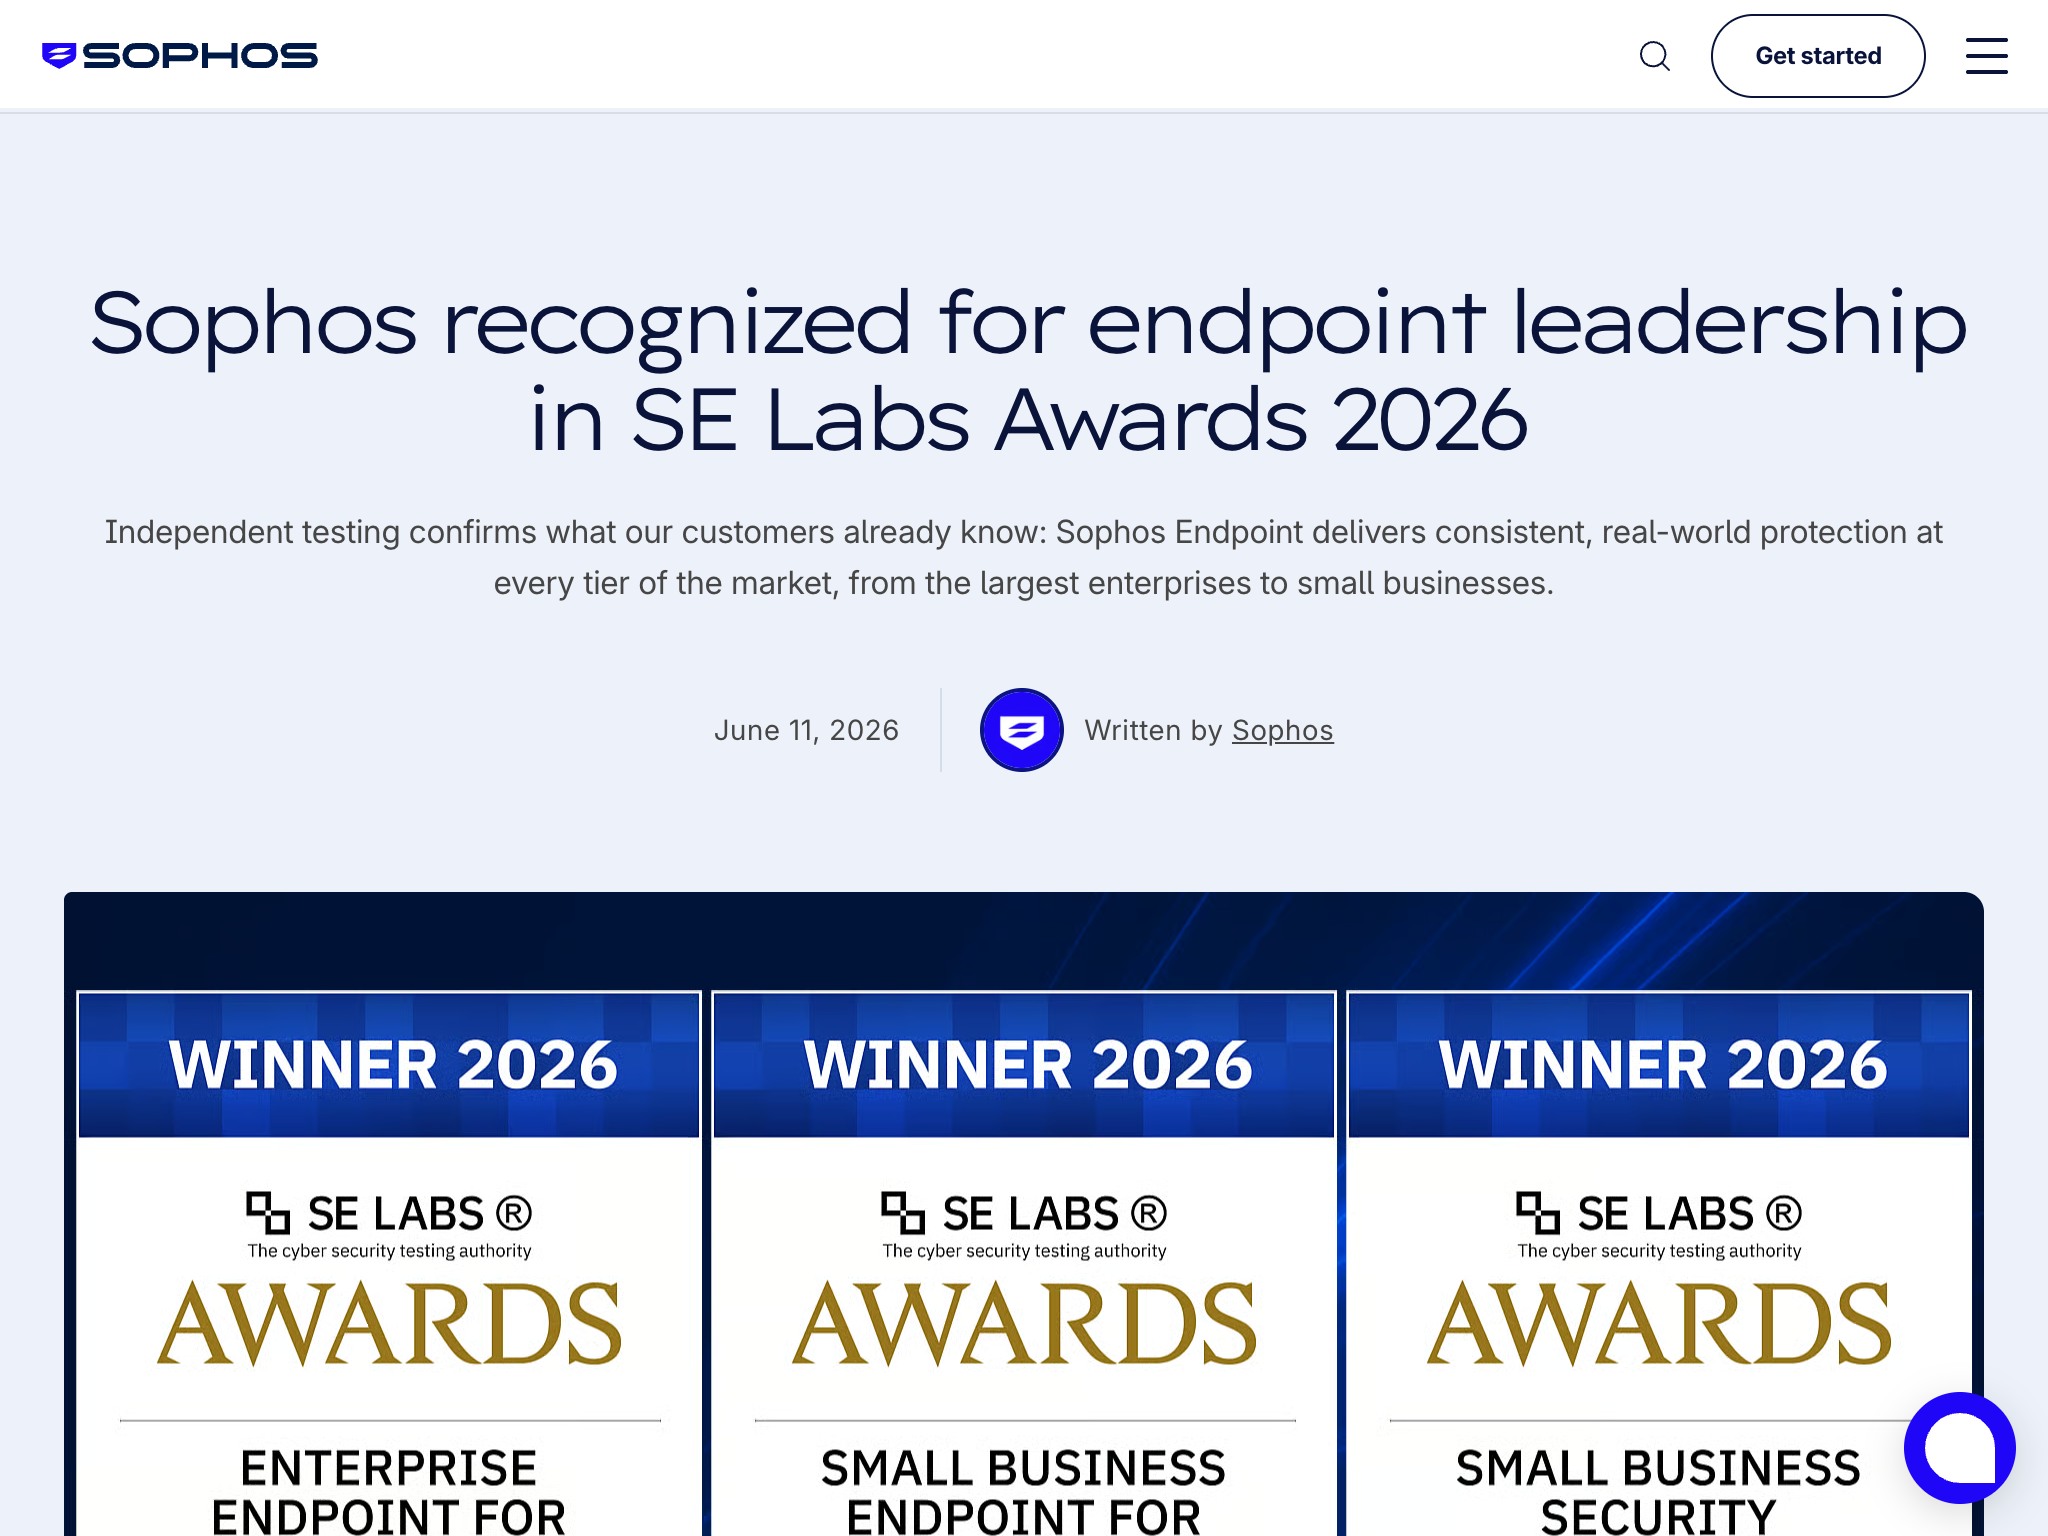Click the Get started button
This screenshot has width=2048, height=1536.
coord(1817,56)
